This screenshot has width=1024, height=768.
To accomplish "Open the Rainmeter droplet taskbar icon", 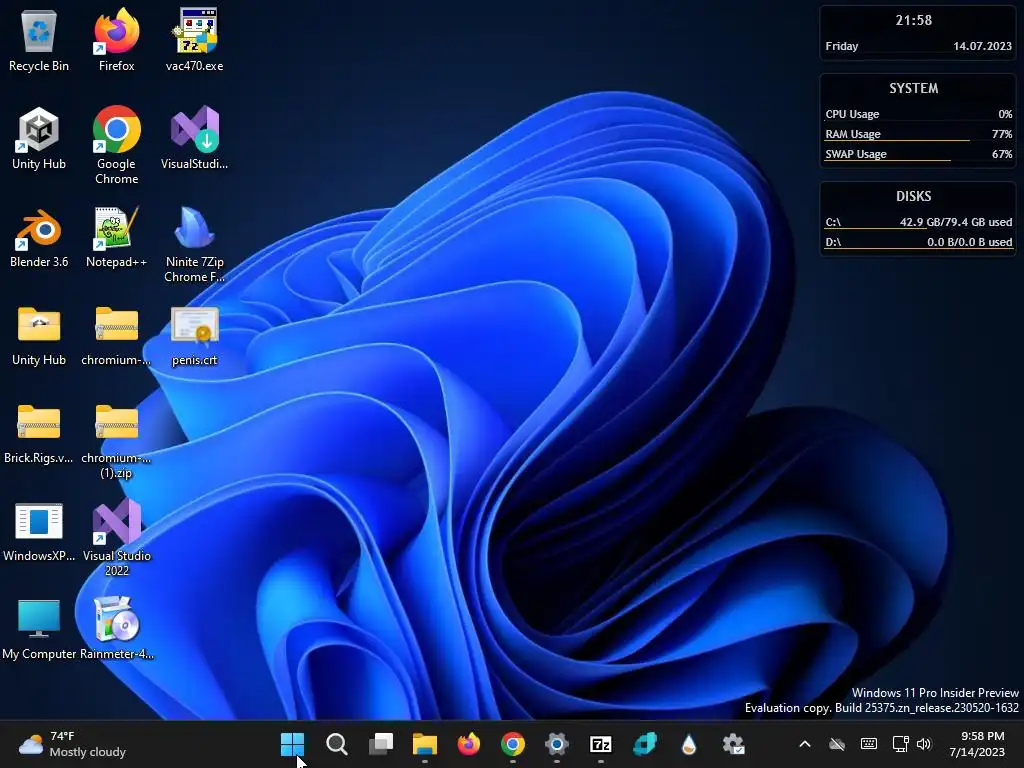I will pyautogui.click(x=689, y=744).
